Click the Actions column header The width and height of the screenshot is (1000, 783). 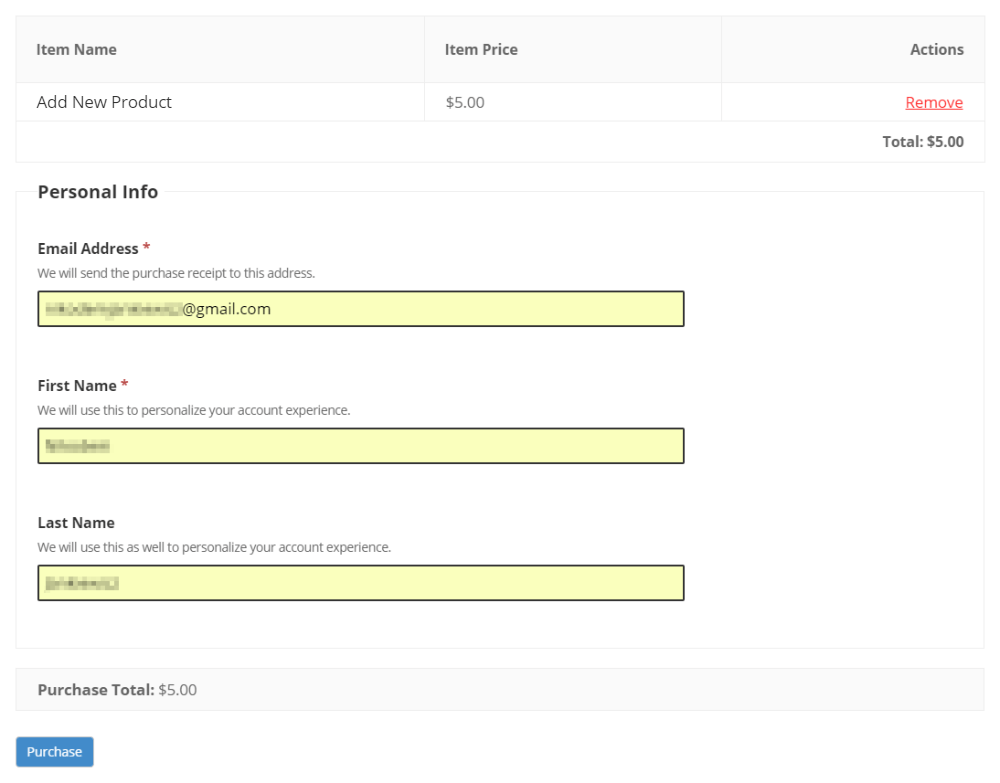click(x=936, y=49)
